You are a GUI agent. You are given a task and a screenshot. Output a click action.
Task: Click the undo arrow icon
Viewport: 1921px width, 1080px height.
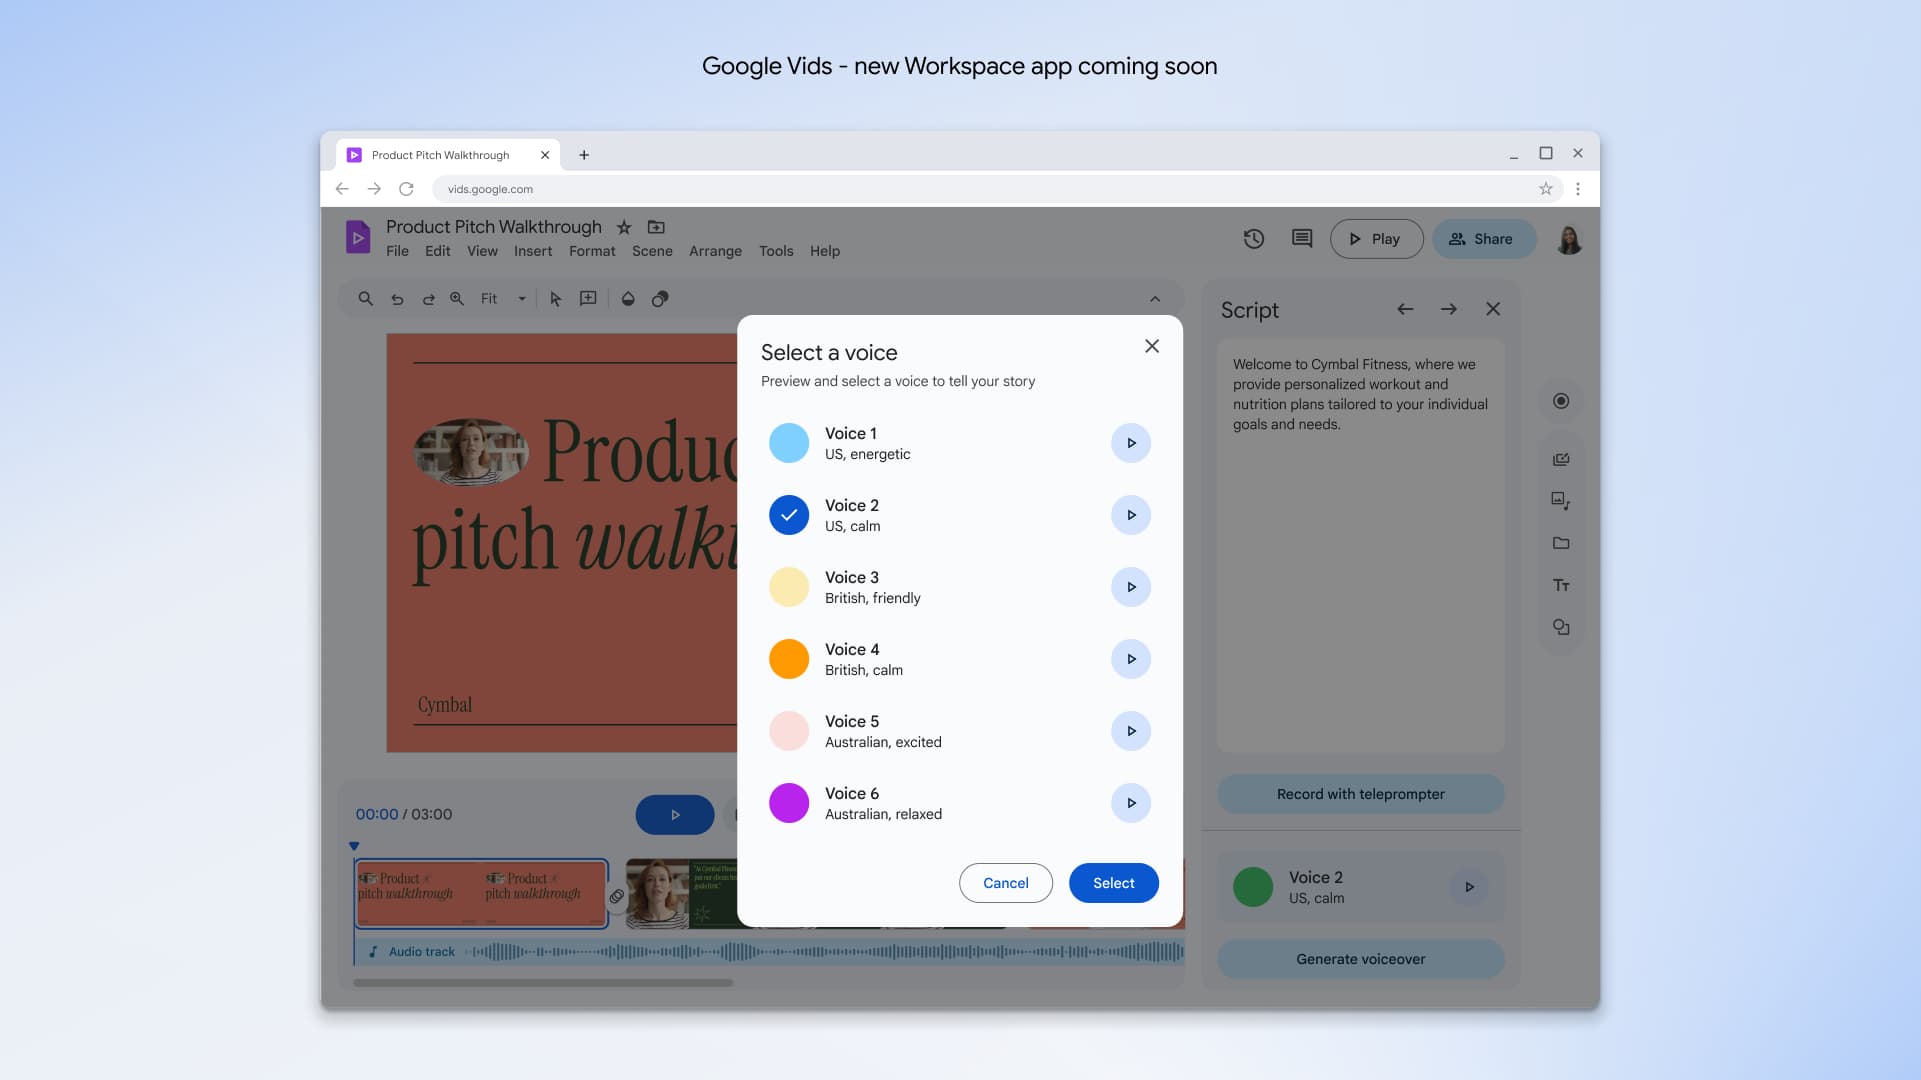[x=396, y=299]
